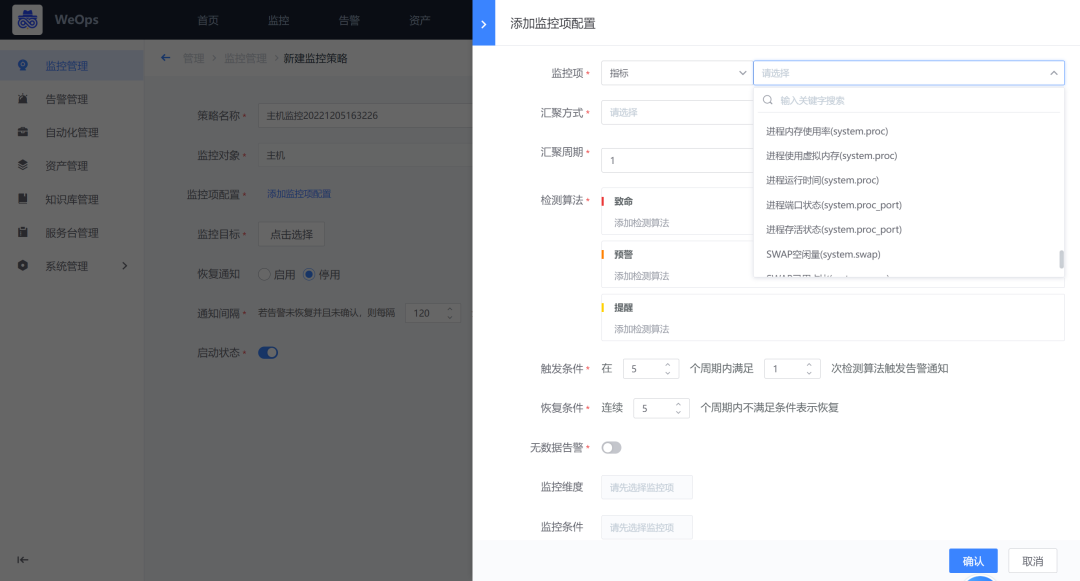Click the 策略名称 input field
Image resolution: width=1080 pixels, height=581 pixels.
pos(365,116)
